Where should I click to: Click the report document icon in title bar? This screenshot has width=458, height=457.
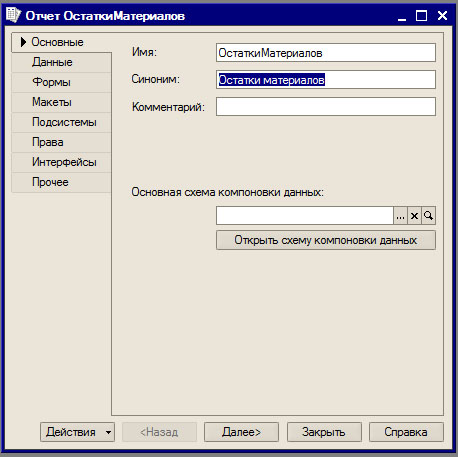coord(13,15)
